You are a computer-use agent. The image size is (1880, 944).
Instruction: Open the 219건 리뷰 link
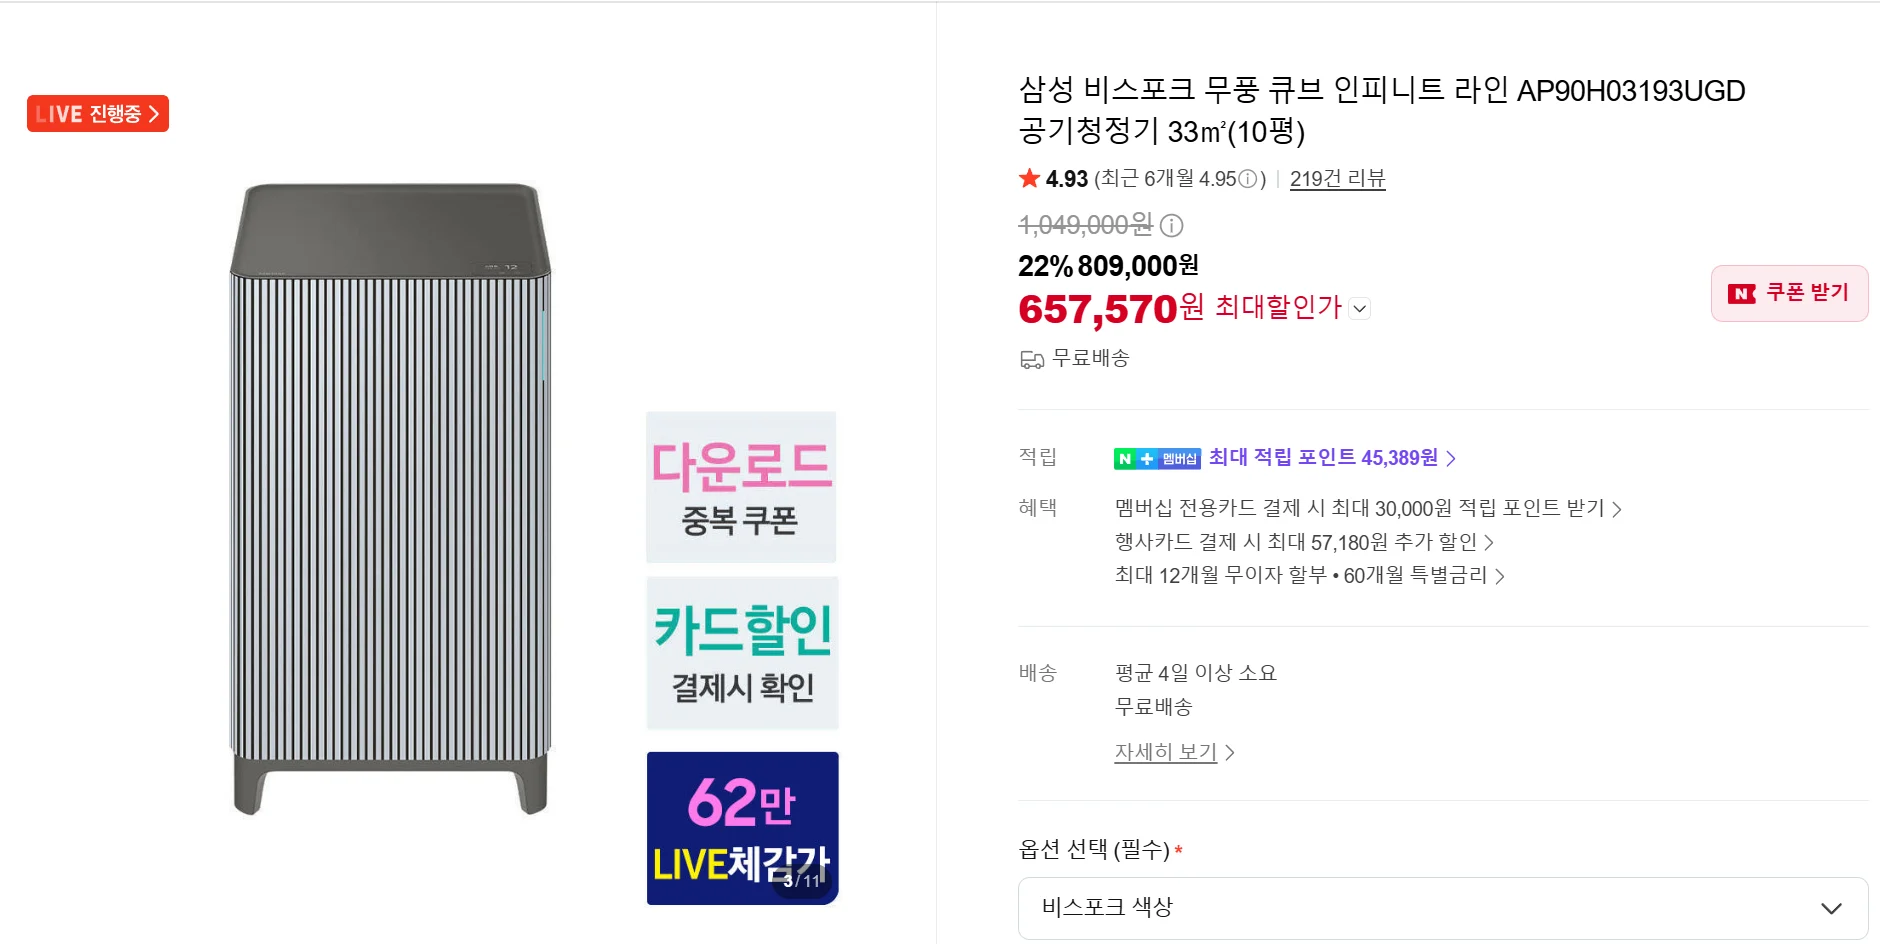coord(1337,179)
